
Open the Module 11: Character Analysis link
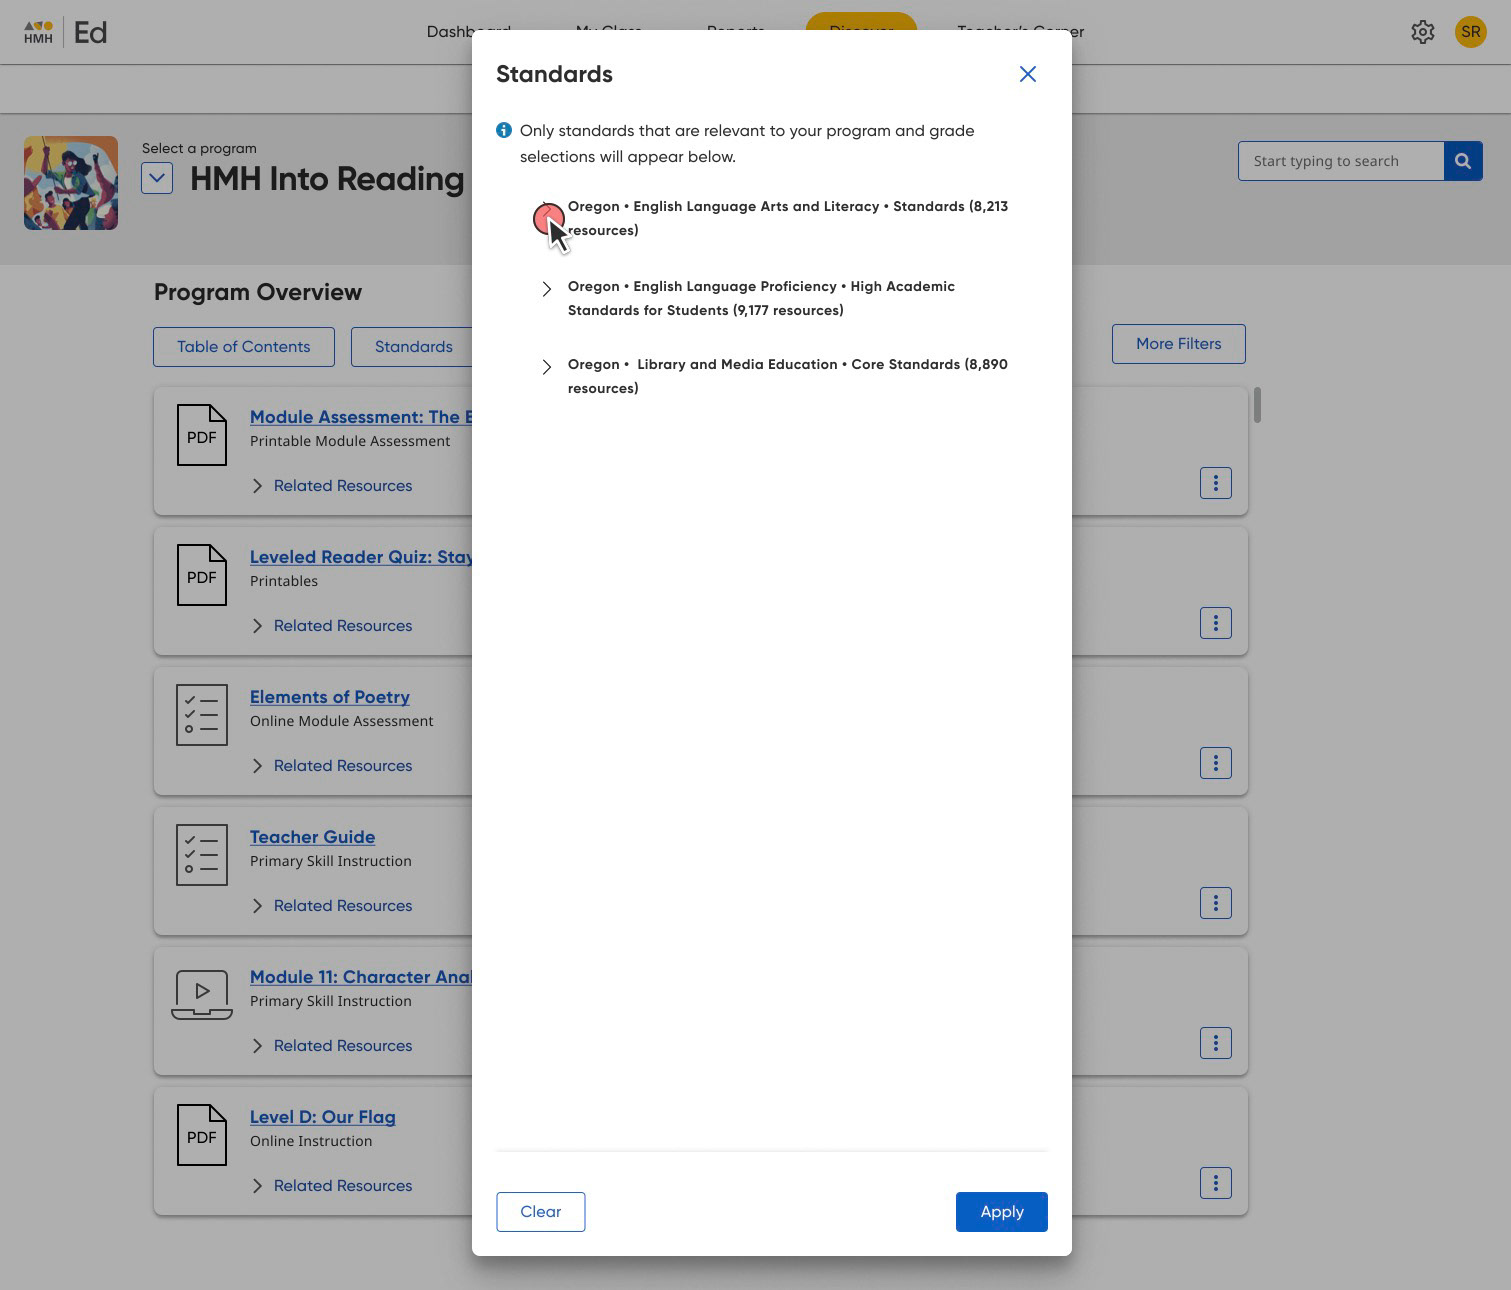(361, 977)
